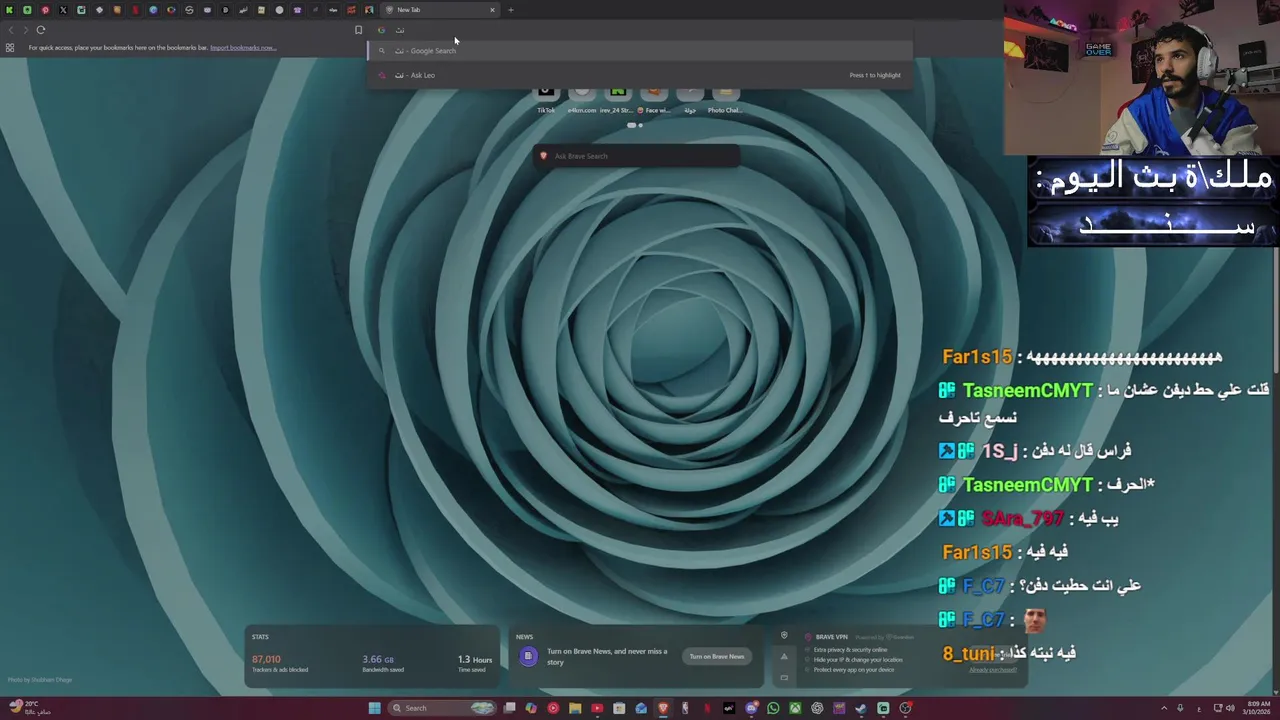Switch to the Pinterest pinned tab
Viewport: 1280px width, 720px height.
pos(45,10)
